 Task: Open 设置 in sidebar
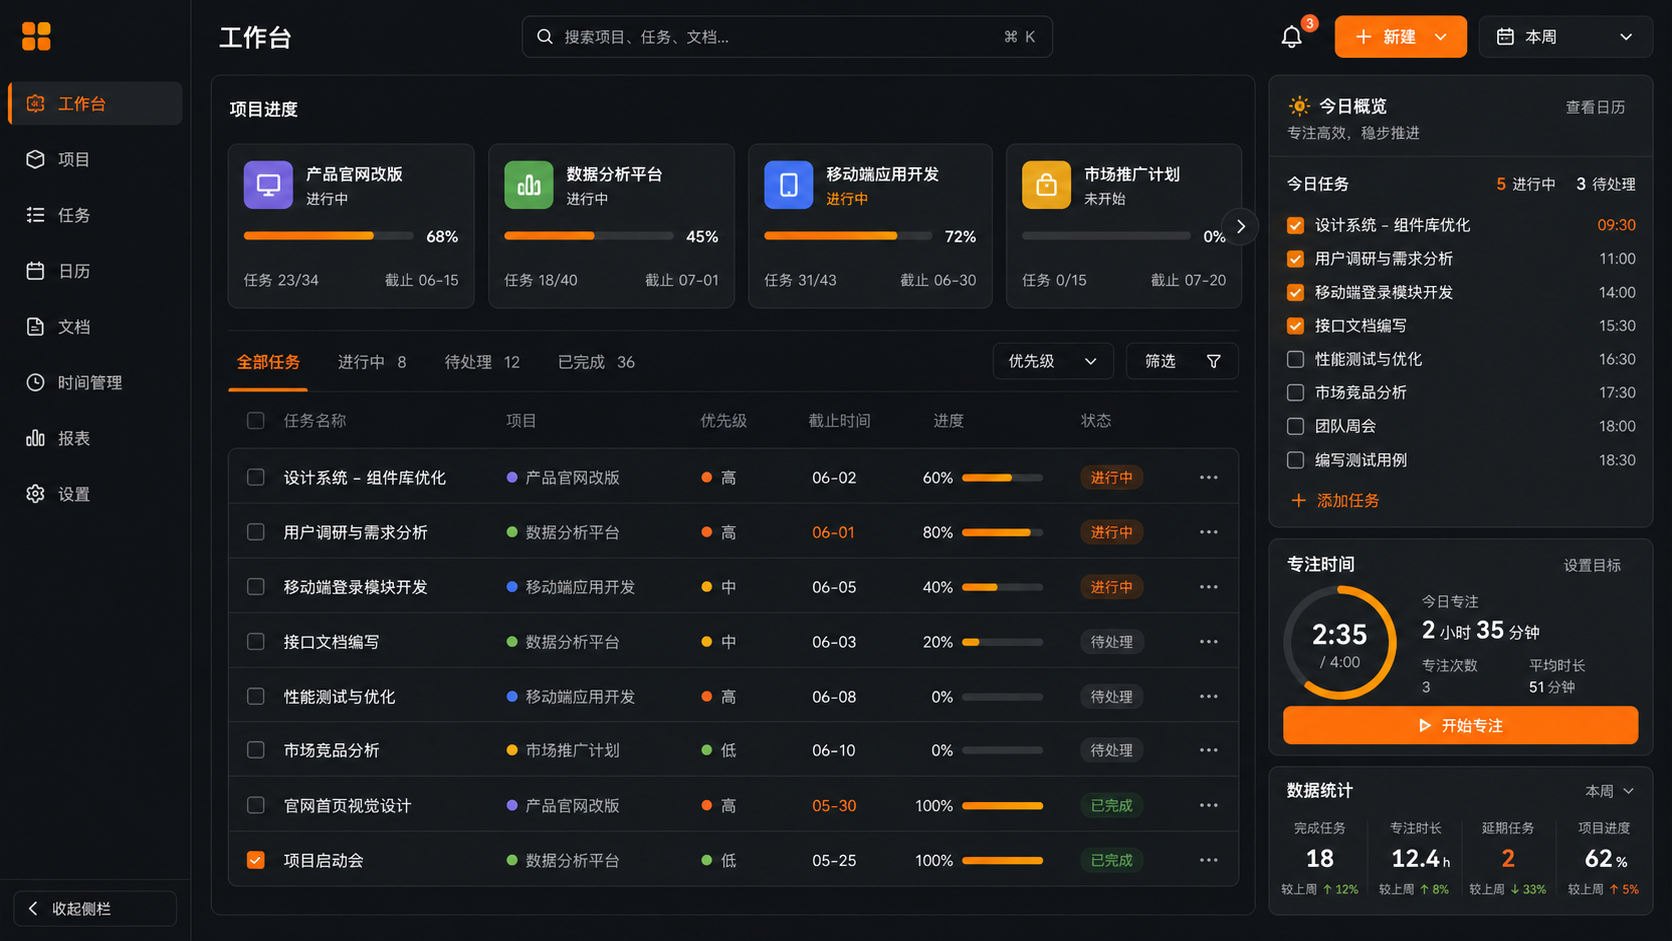pos(96,494)
